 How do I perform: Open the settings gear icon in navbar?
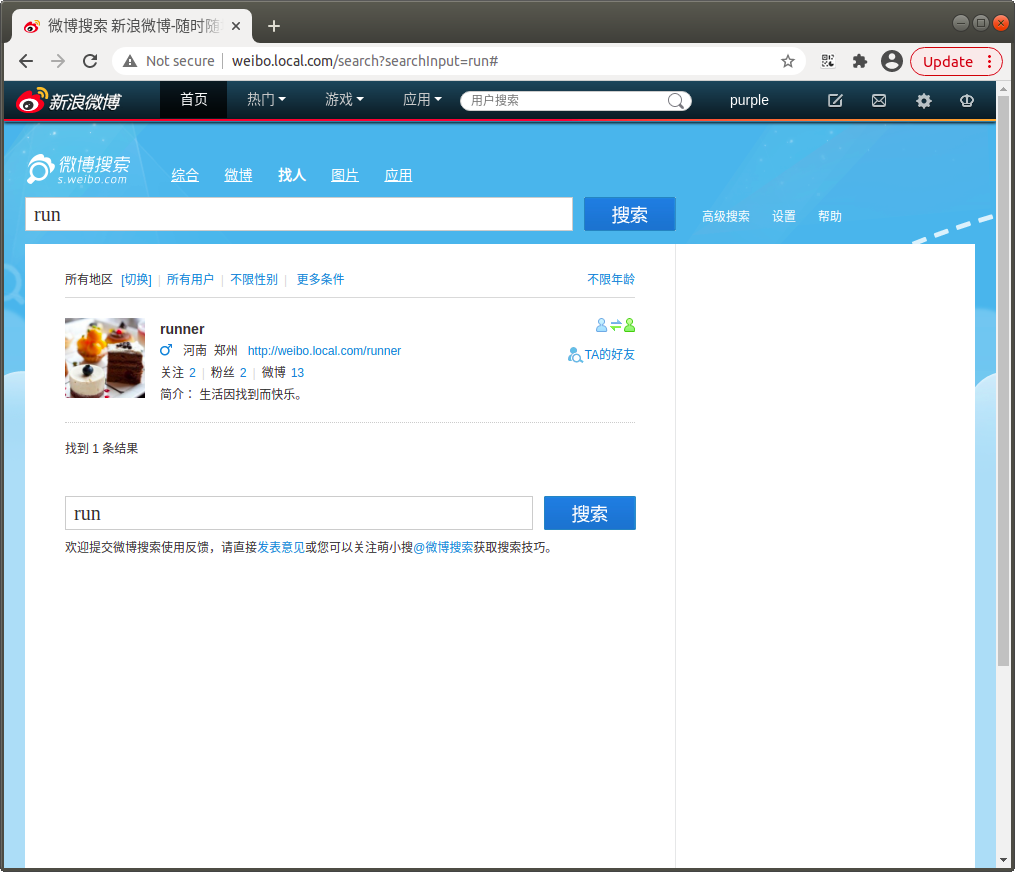924,100
